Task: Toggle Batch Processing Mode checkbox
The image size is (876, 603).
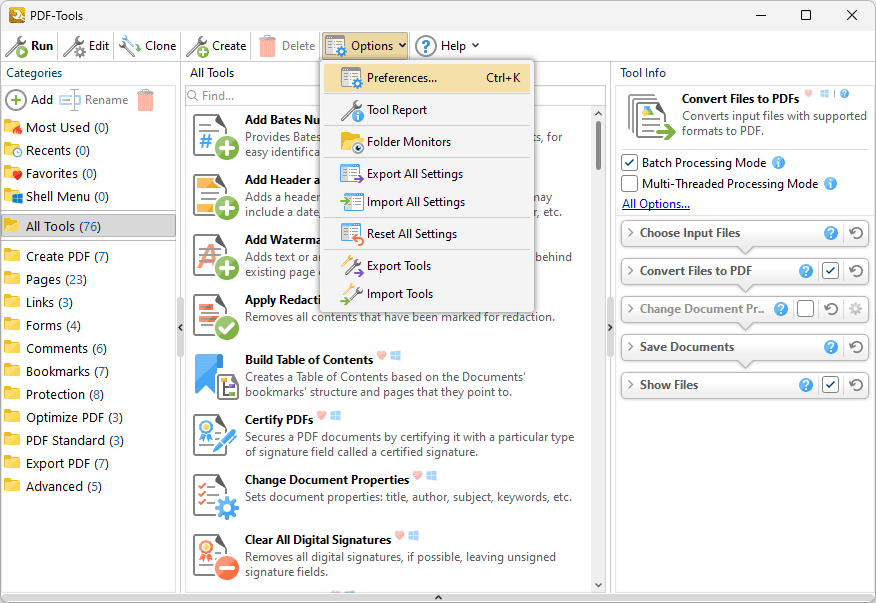Action: click(x=630, y=163)
